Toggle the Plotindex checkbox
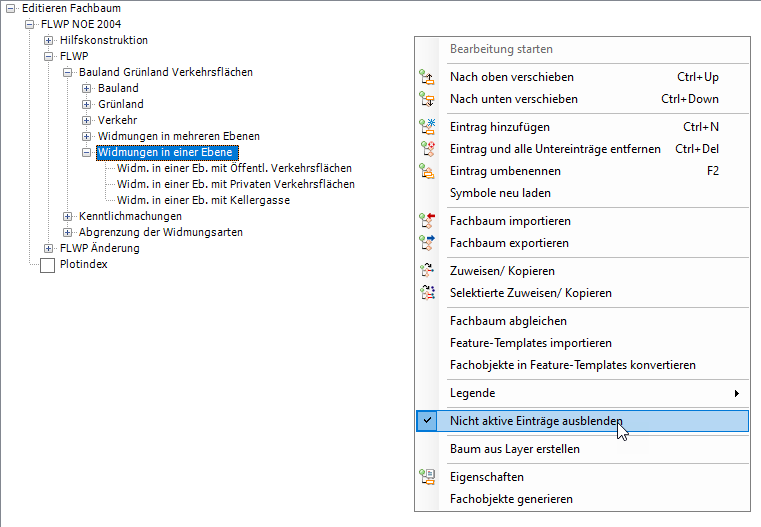This screenshot has height=527, width=761. point(47,265)
